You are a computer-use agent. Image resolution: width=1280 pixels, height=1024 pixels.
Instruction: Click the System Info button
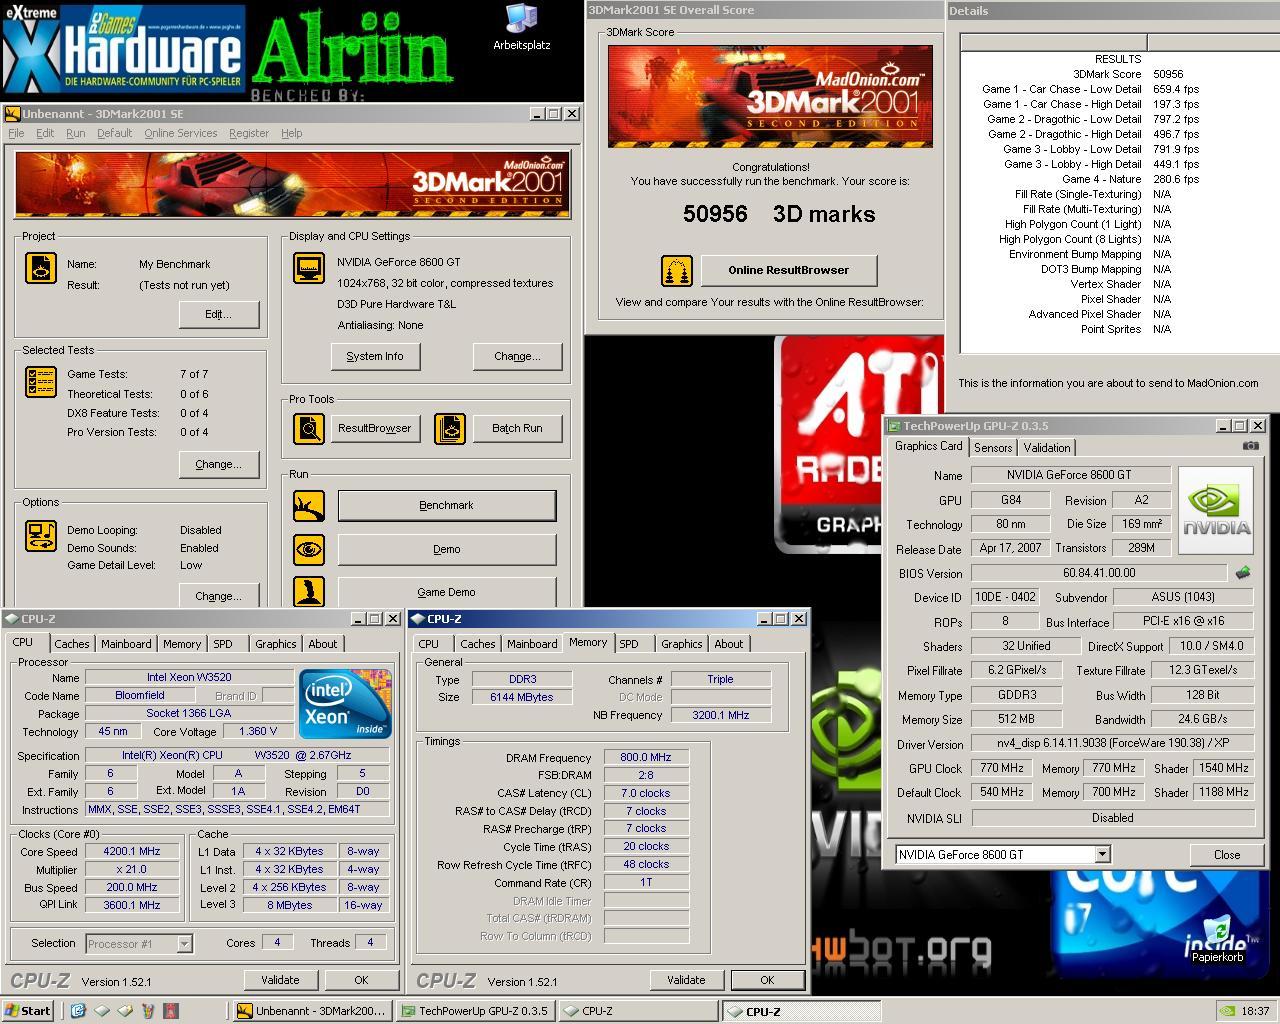[375, 356]
